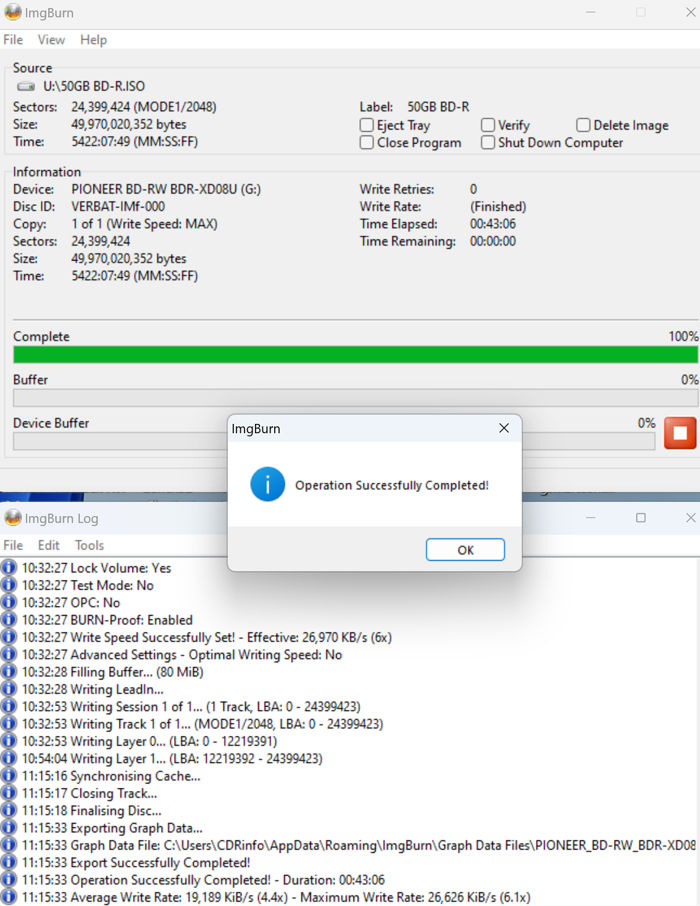Close the ImgBurn main window
This screenshot has width=700, height=906.
[691, 12]
